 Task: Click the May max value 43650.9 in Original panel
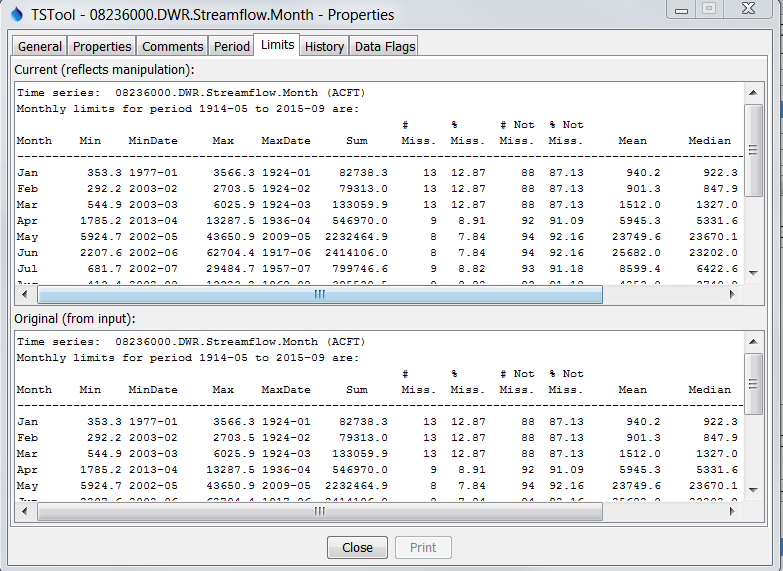tap(230, 486)
